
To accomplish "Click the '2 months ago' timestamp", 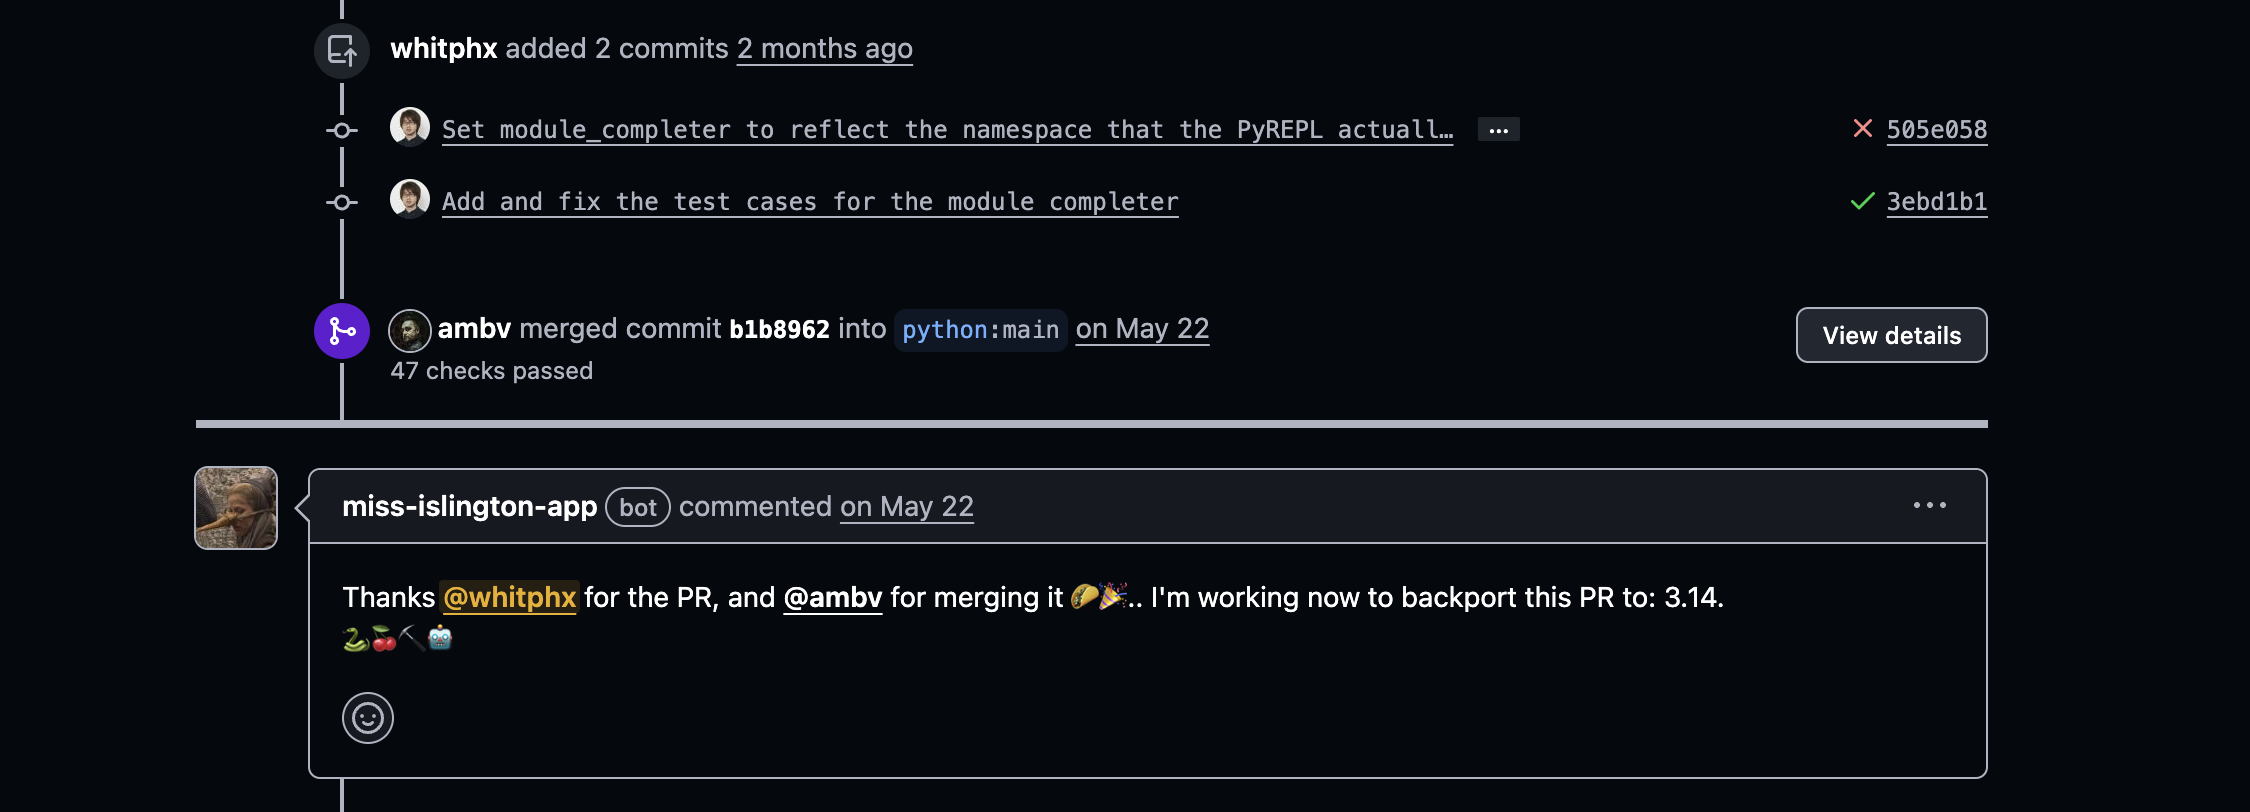I will 825,49.
